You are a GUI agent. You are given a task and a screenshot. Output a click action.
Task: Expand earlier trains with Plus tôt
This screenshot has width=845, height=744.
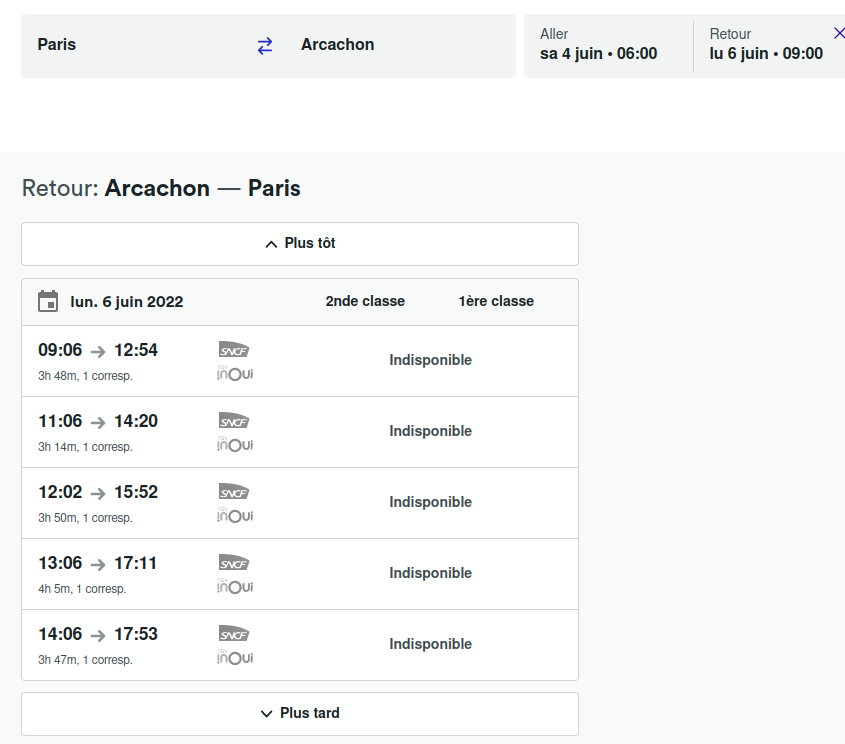[x=299, y=243]
